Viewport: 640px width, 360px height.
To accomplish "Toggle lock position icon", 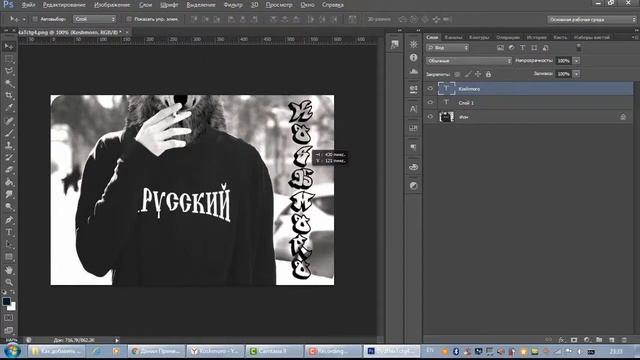I will click(478, 74).
